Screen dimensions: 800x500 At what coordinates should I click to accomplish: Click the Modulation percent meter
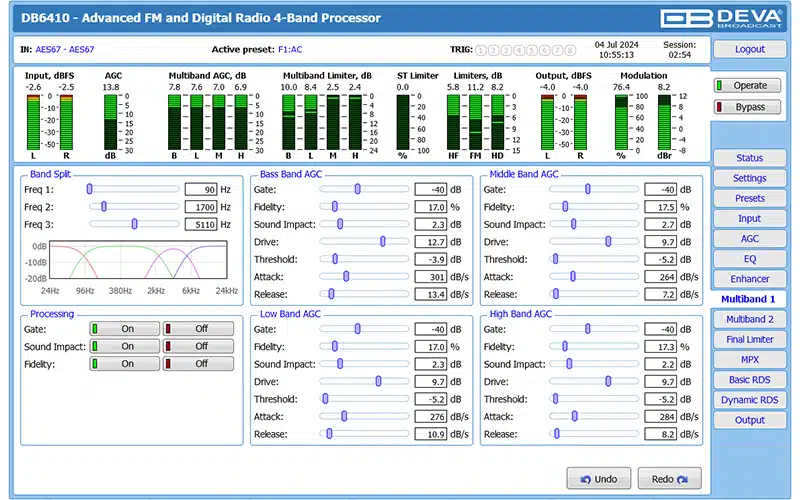point(621,122)
